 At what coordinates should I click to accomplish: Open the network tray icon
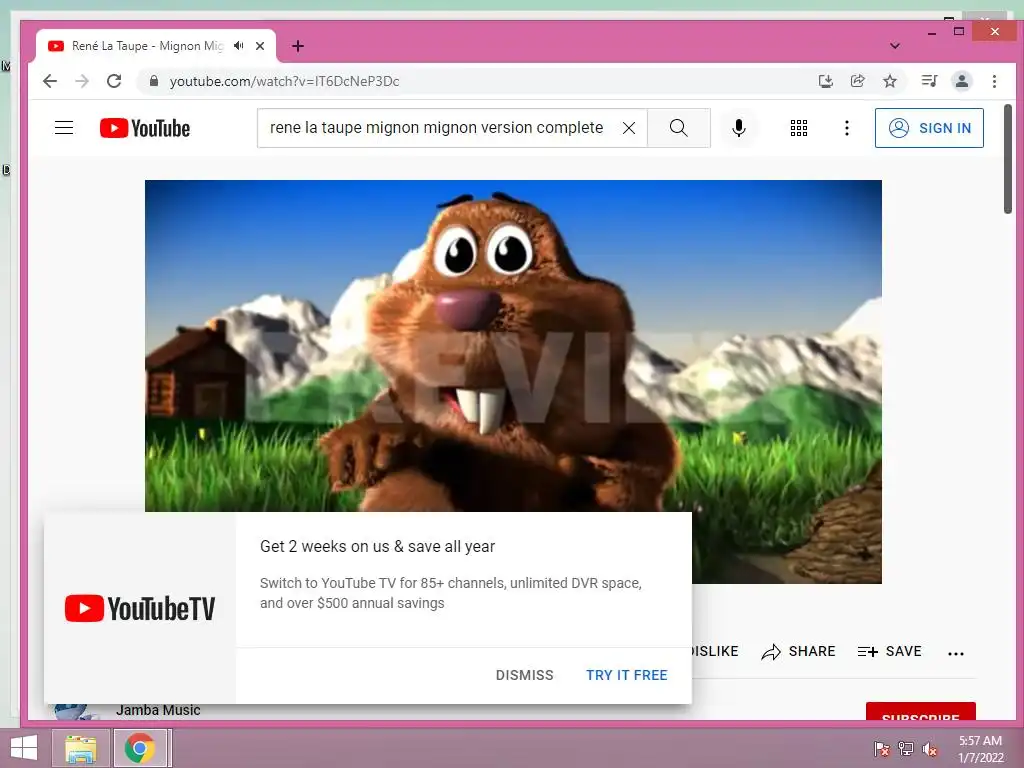906,748
